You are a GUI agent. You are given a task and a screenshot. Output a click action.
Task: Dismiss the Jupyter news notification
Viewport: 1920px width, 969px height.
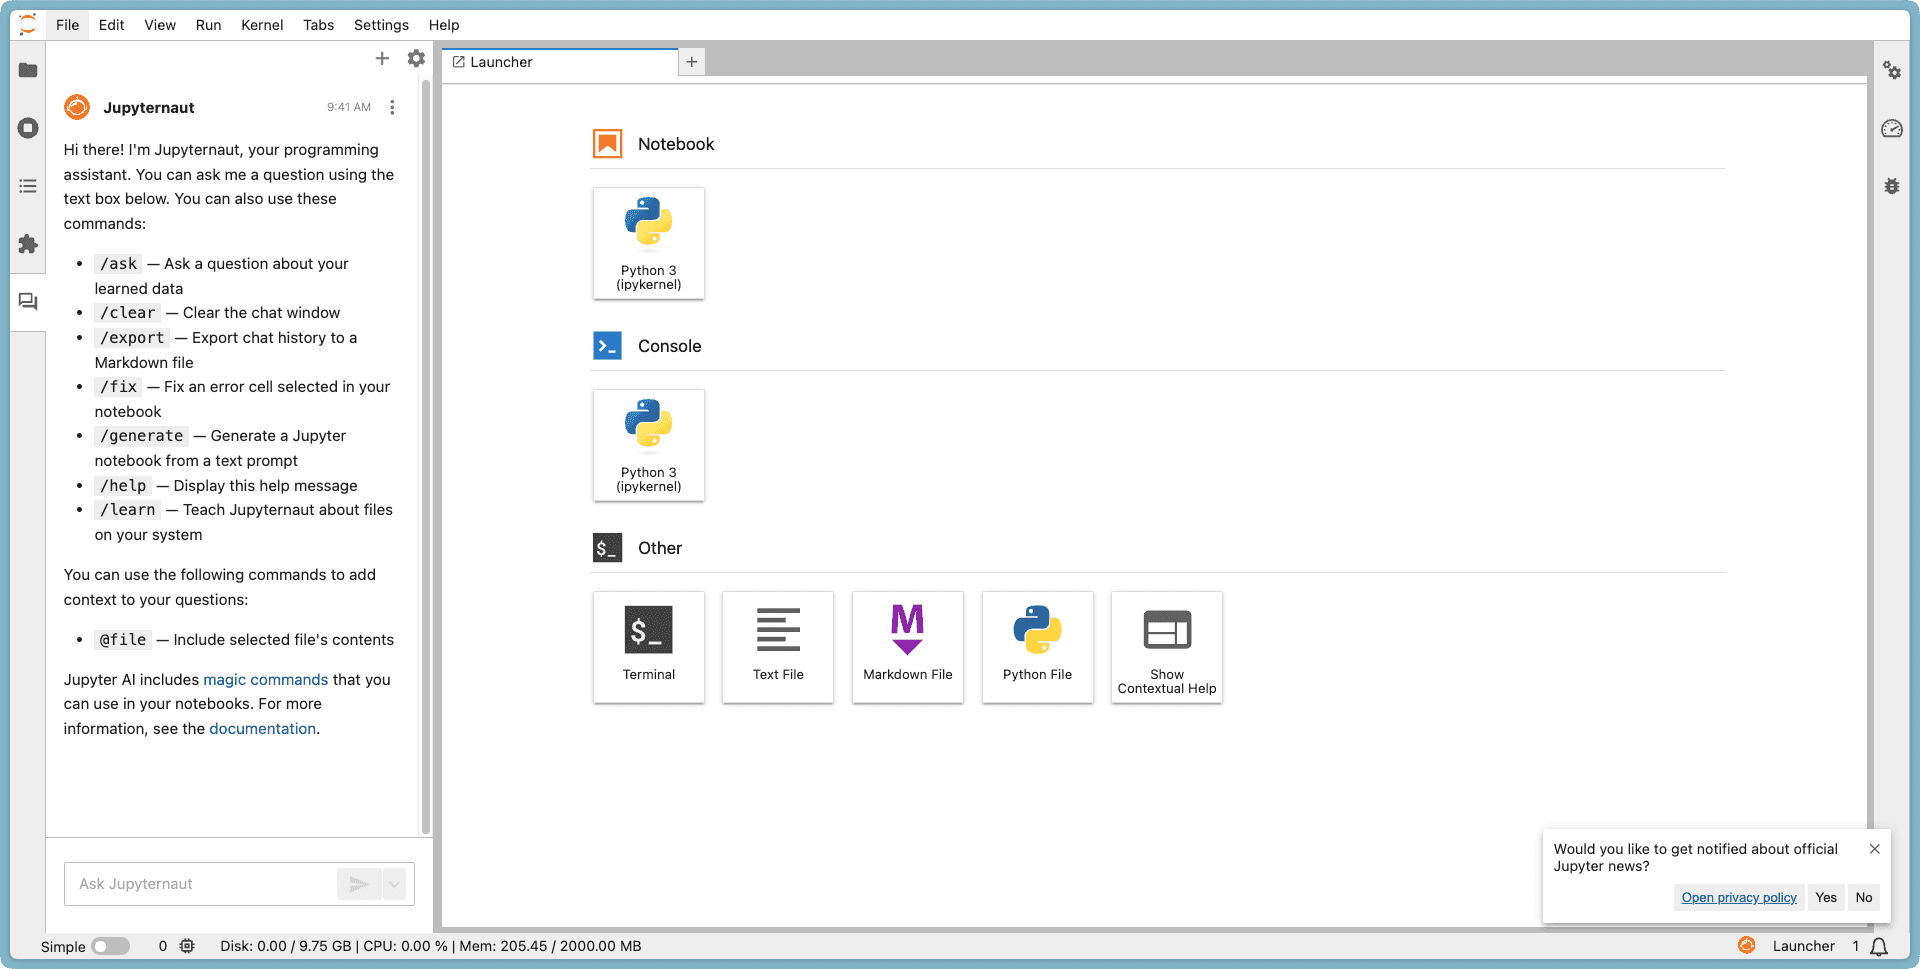(x=1875, y=849)
